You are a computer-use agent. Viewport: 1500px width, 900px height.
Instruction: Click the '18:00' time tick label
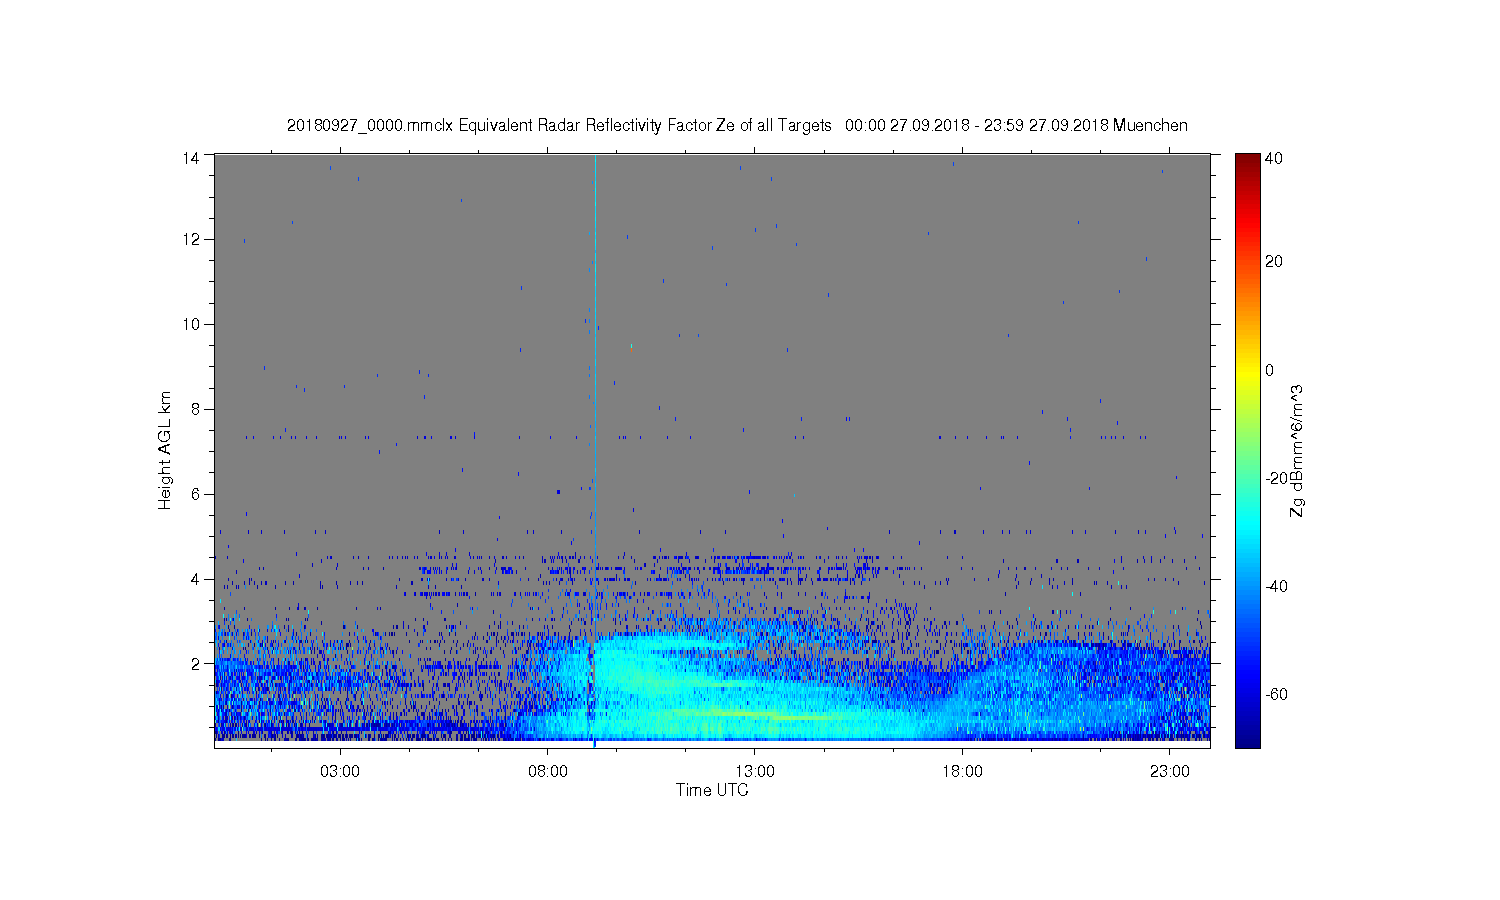(962, 771)
